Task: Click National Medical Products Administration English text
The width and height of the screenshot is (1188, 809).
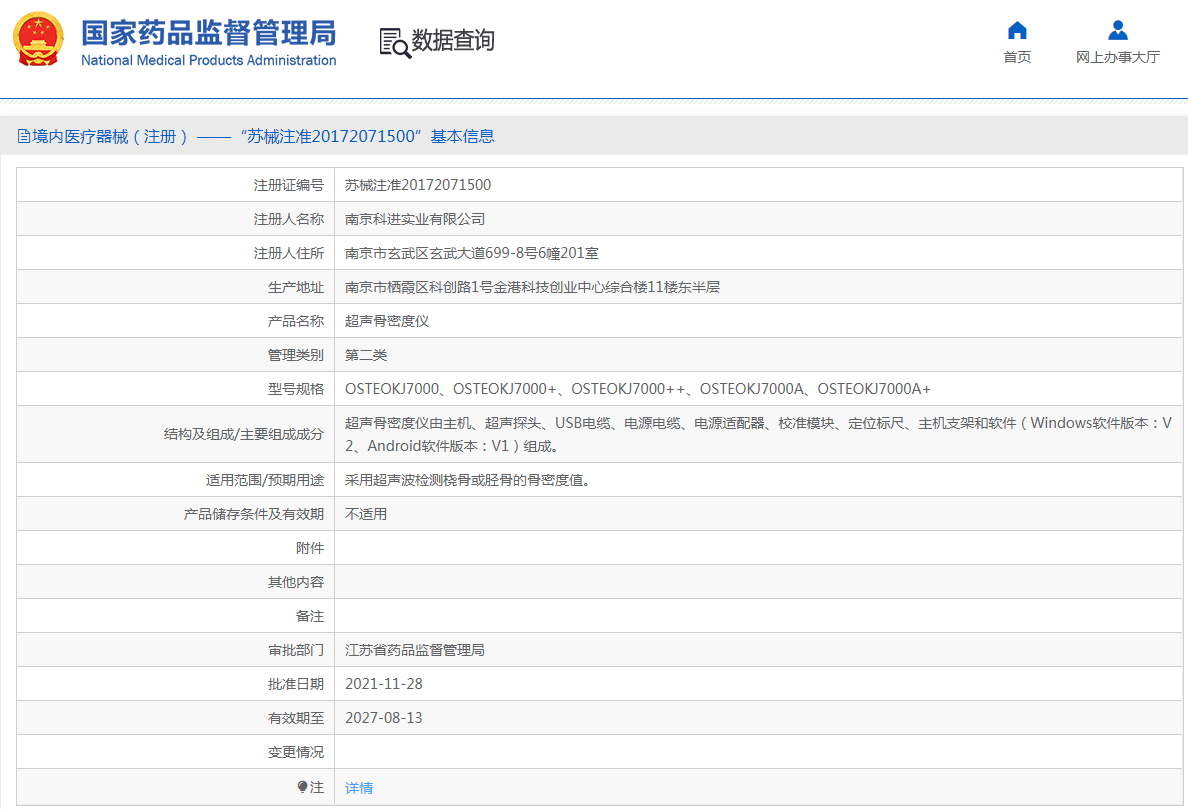Action: [208, 60]
